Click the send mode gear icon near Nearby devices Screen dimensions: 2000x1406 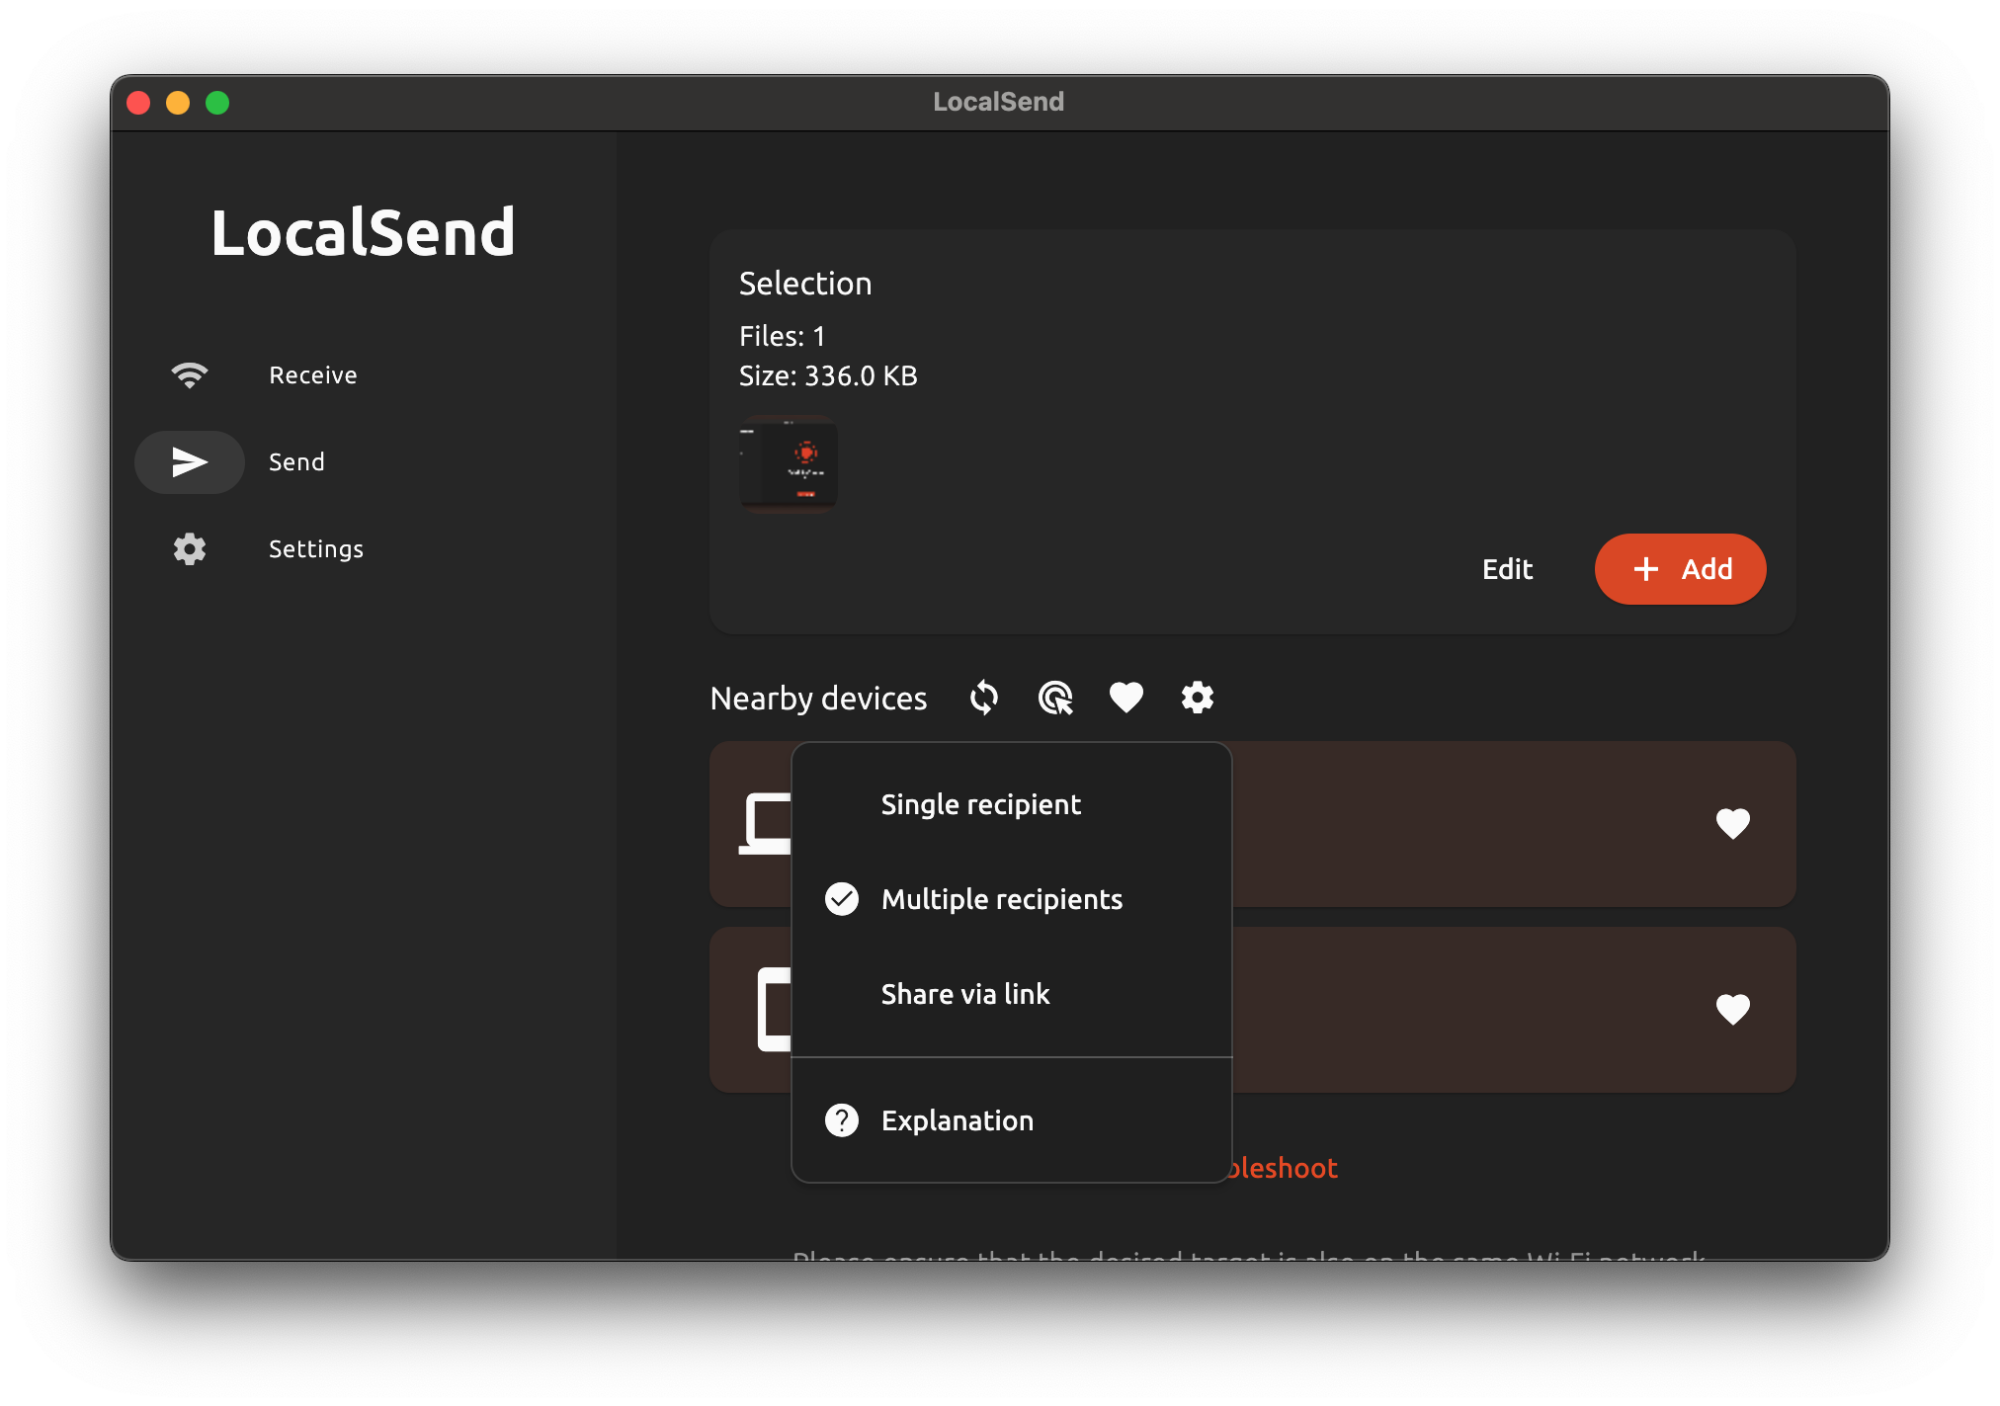(1197, 697)
